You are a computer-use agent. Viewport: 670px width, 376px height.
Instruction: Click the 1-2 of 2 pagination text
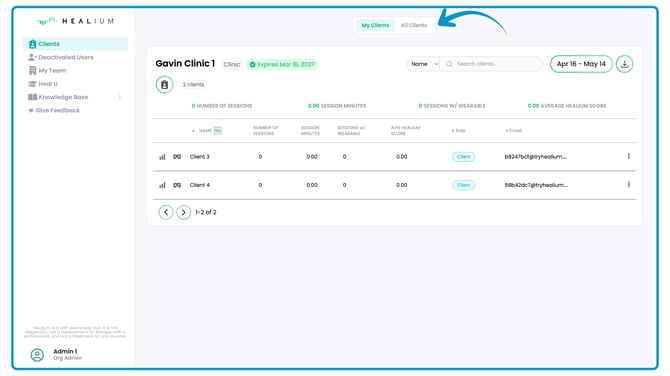coord(206,212)
